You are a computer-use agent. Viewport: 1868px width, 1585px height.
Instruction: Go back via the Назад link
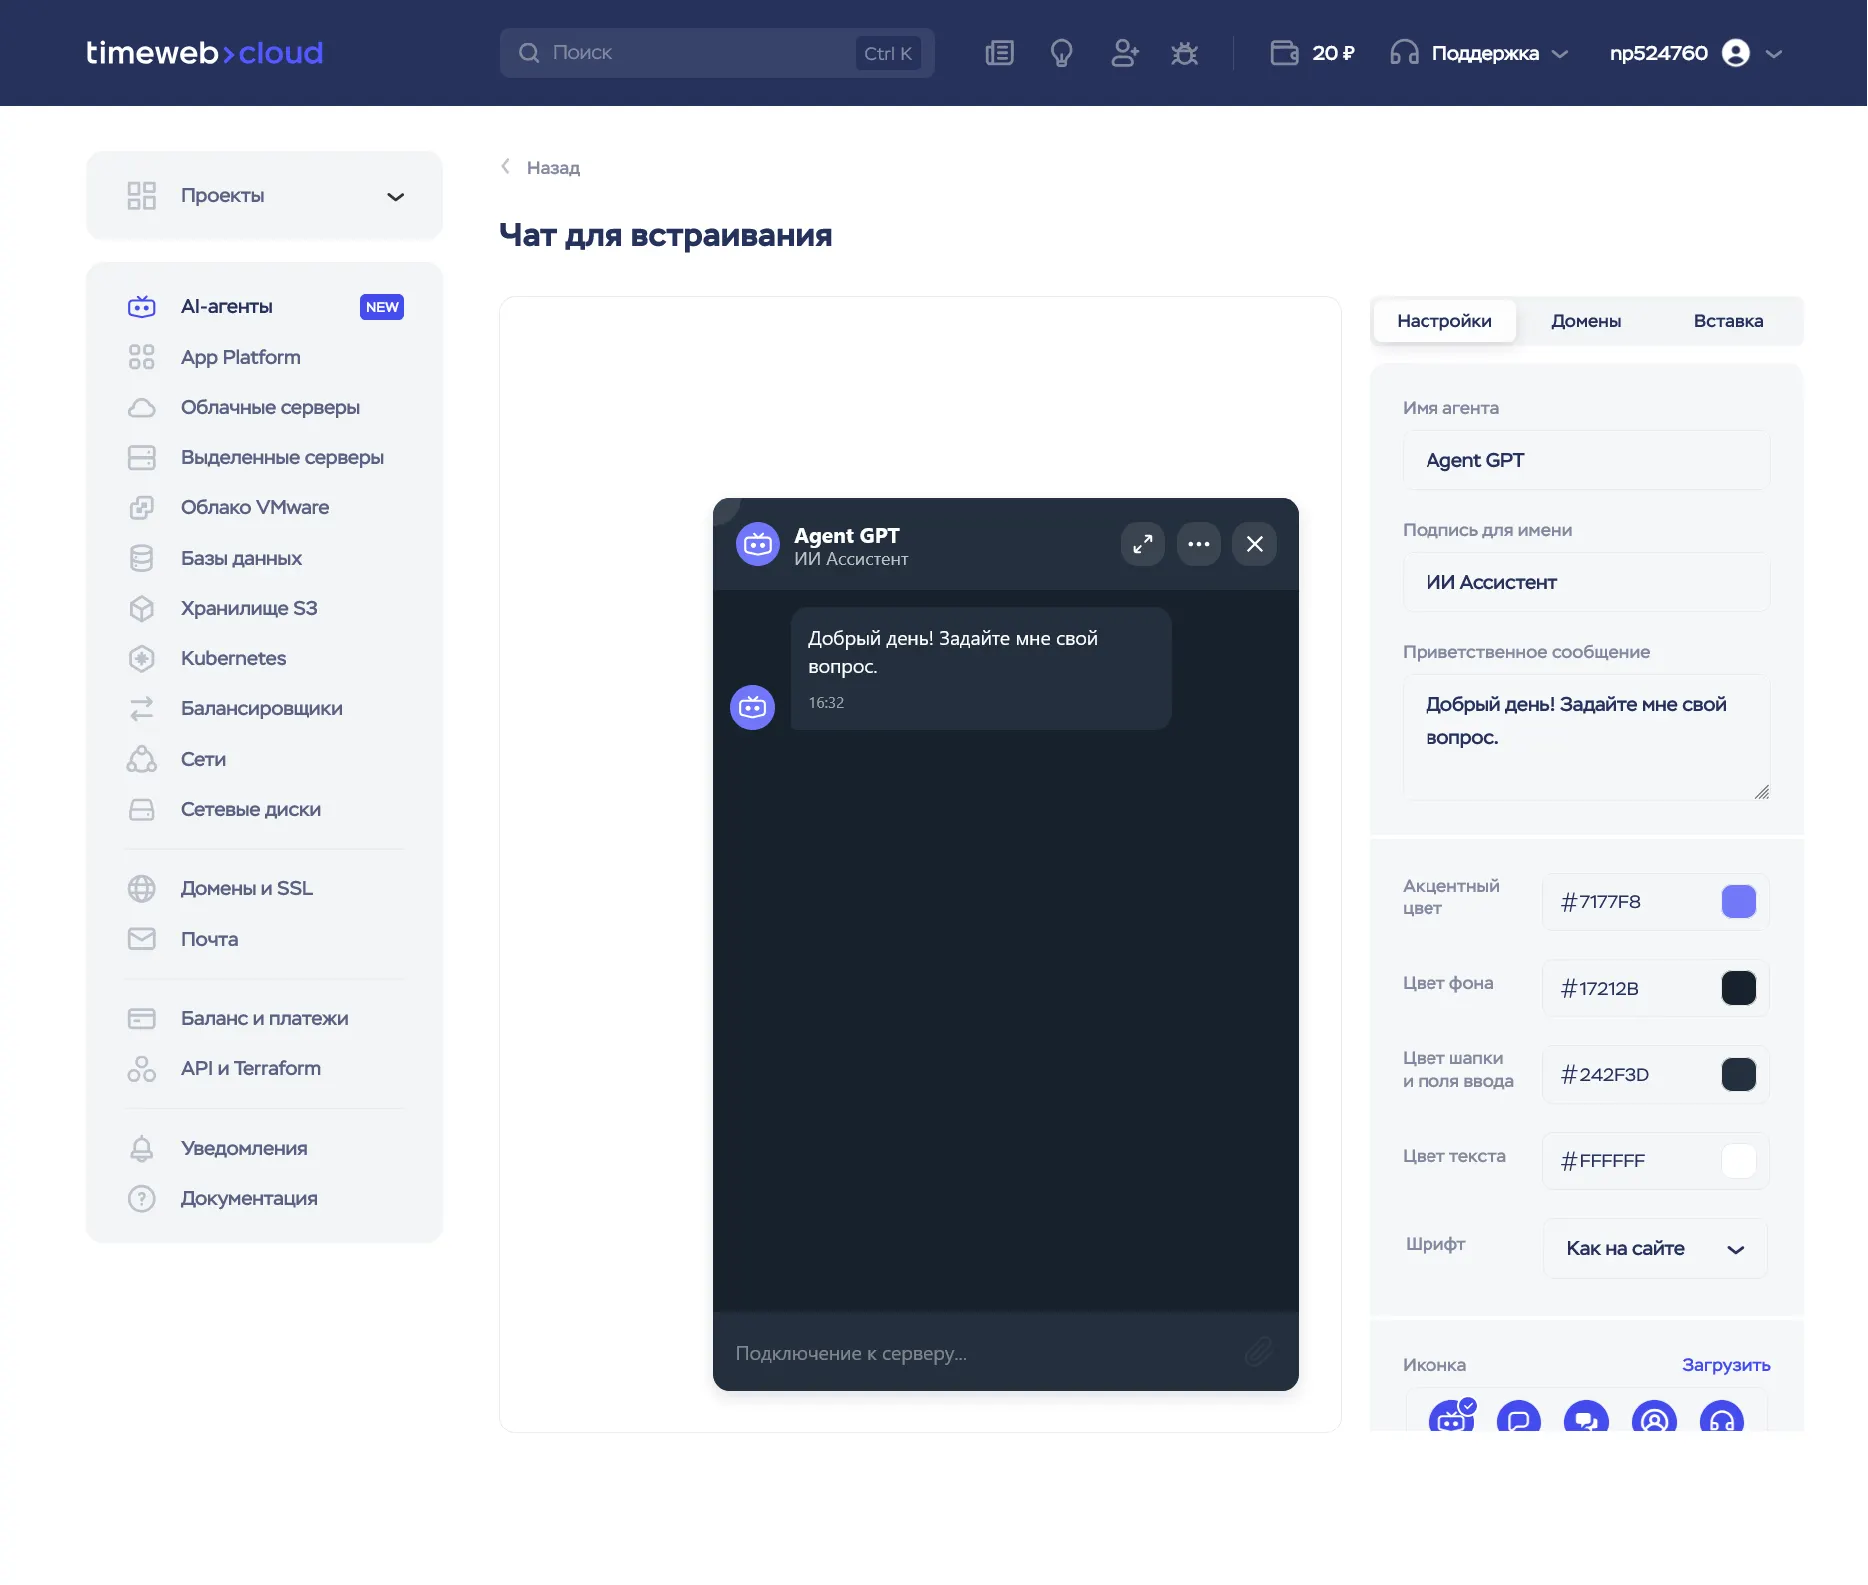tap(541, 167)
